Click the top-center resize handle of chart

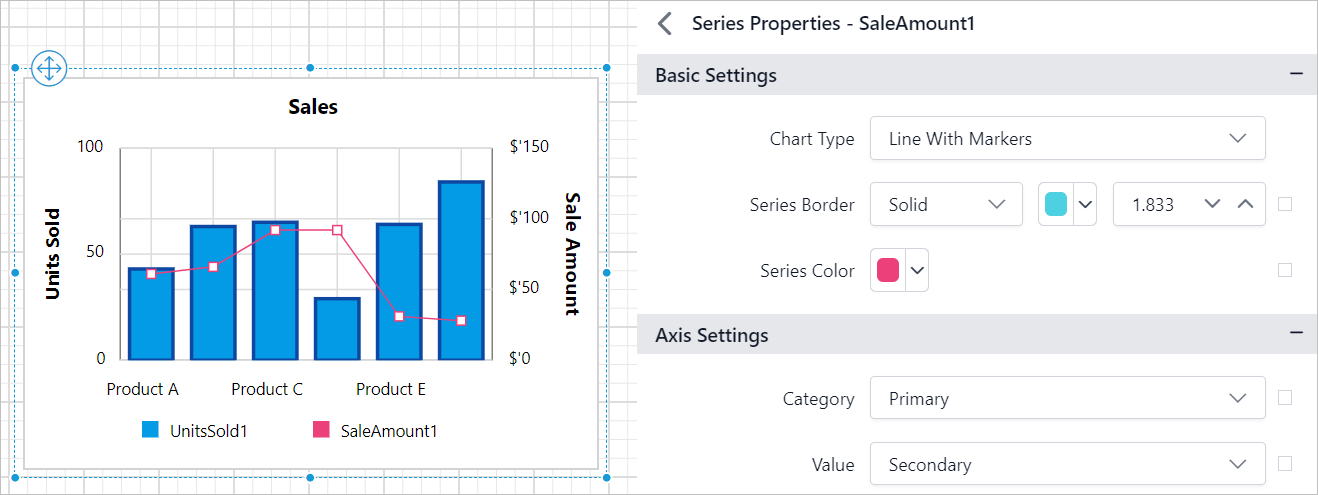click(x=310, y=68)
